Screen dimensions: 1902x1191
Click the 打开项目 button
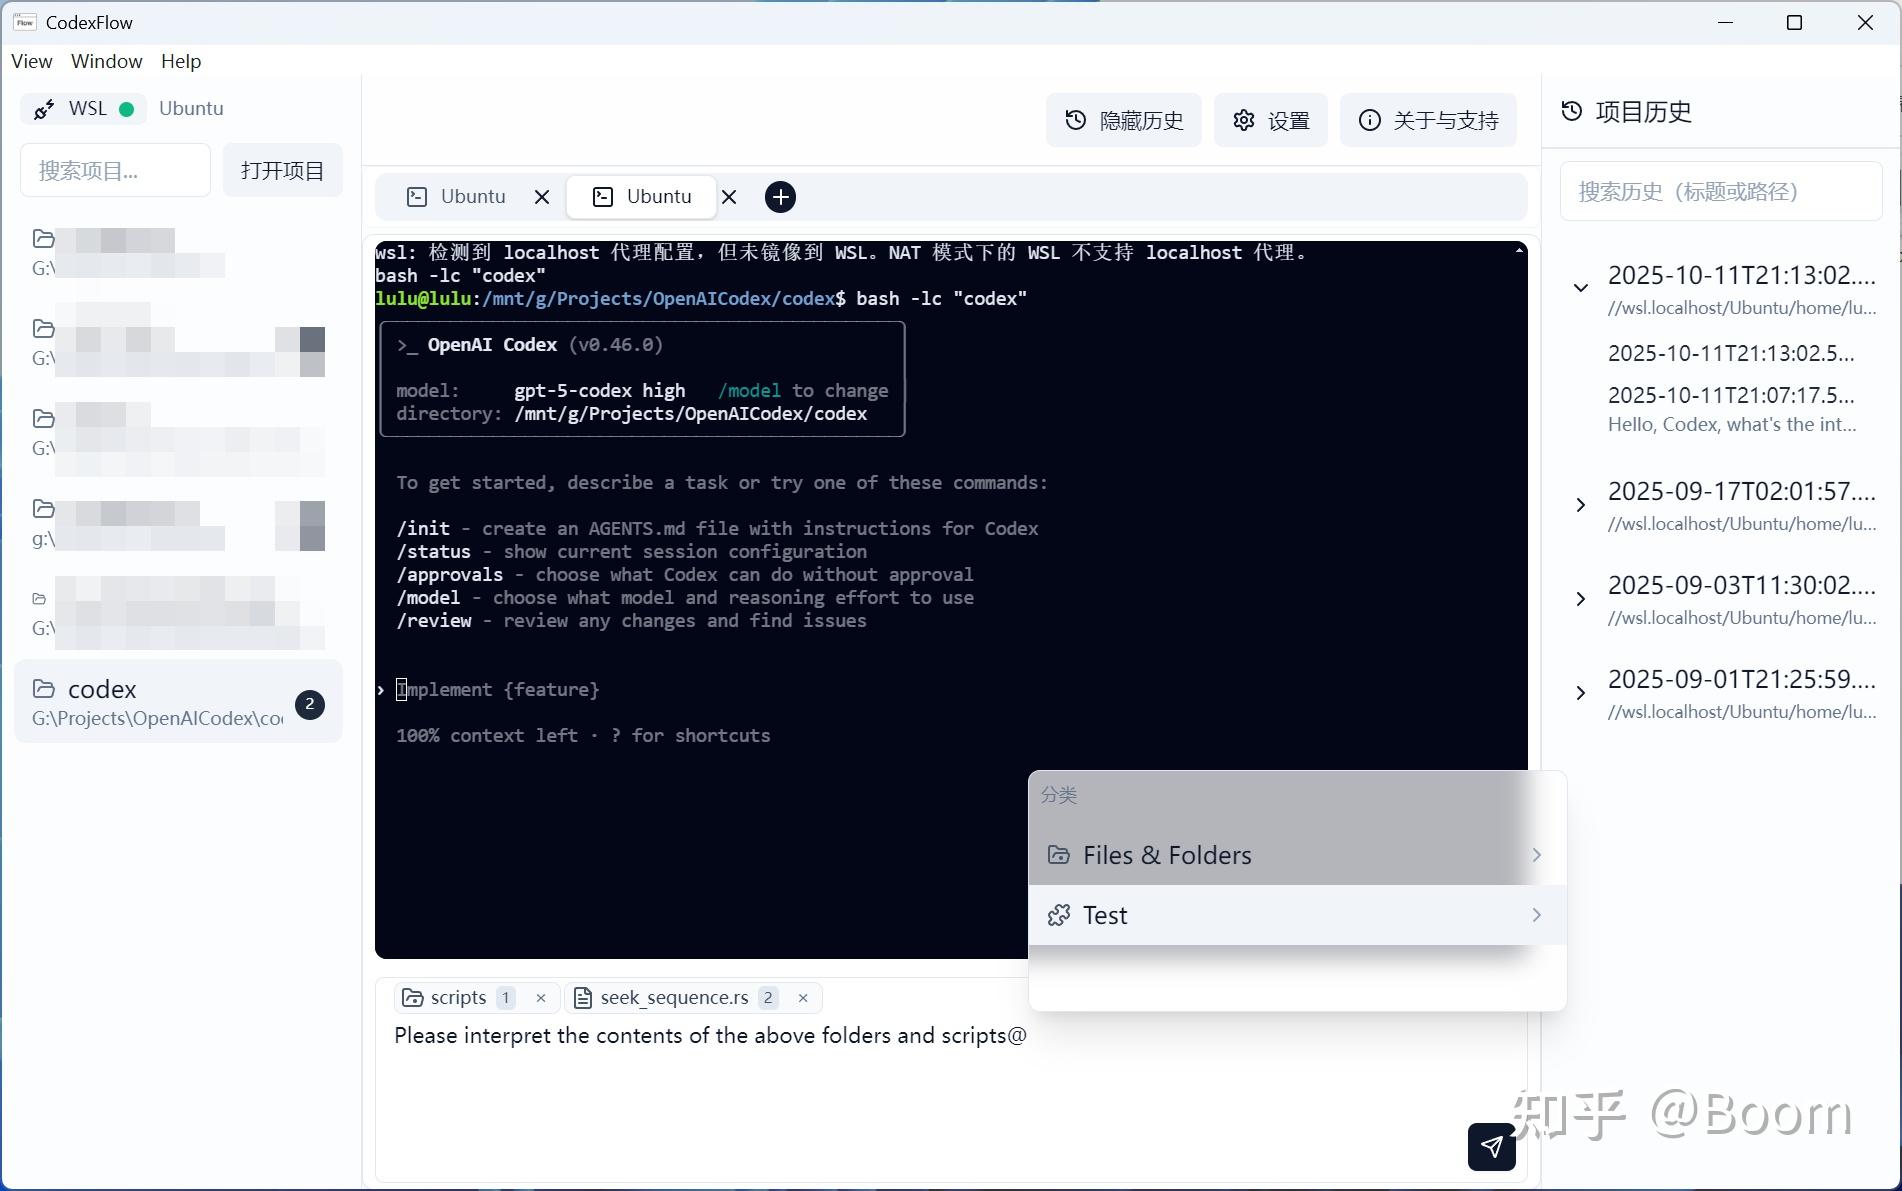(x=282, y=170)
